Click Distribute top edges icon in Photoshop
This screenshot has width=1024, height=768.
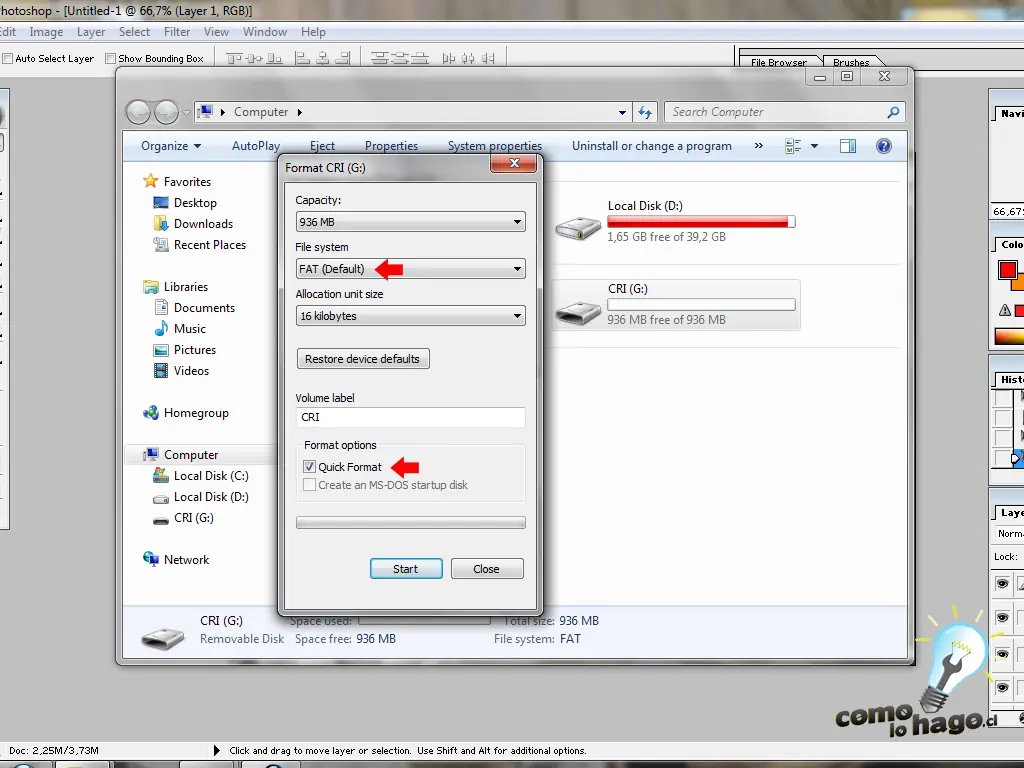click(x=379, y=59)
